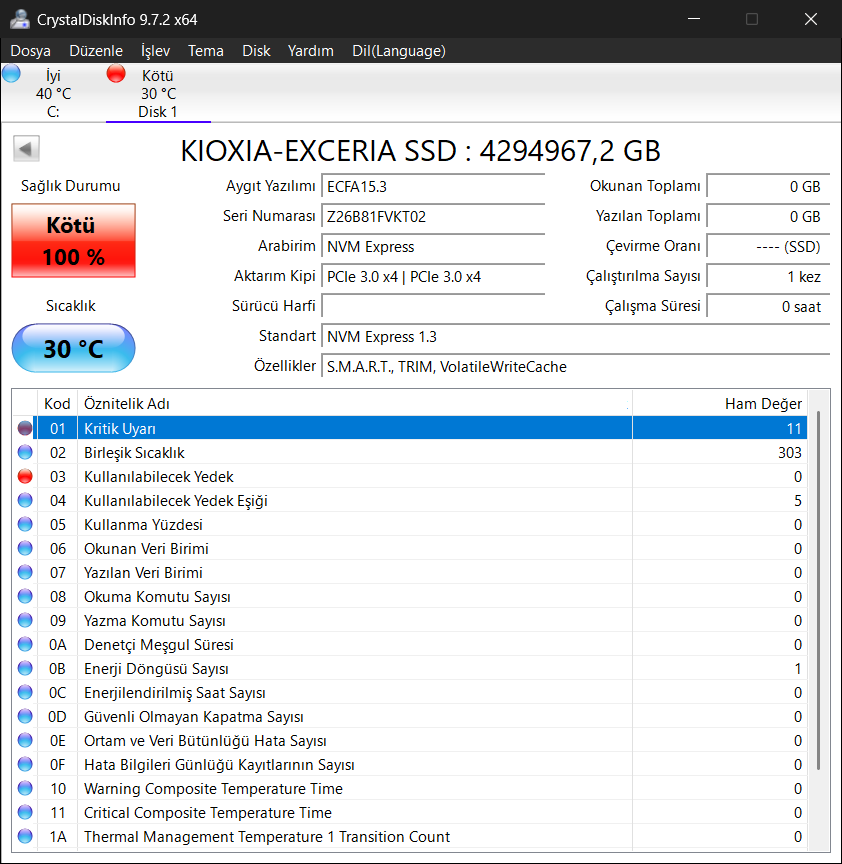This screenshot has width=842, height=864.
Task: Select the Kritik Uyarı row name
Action: tap(120, 429)
